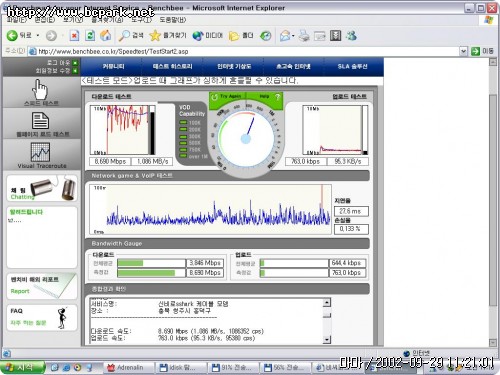Stop page loading with the red X icon
The width and height of the screenshot is (500, 375).
[x=74, y=35]
